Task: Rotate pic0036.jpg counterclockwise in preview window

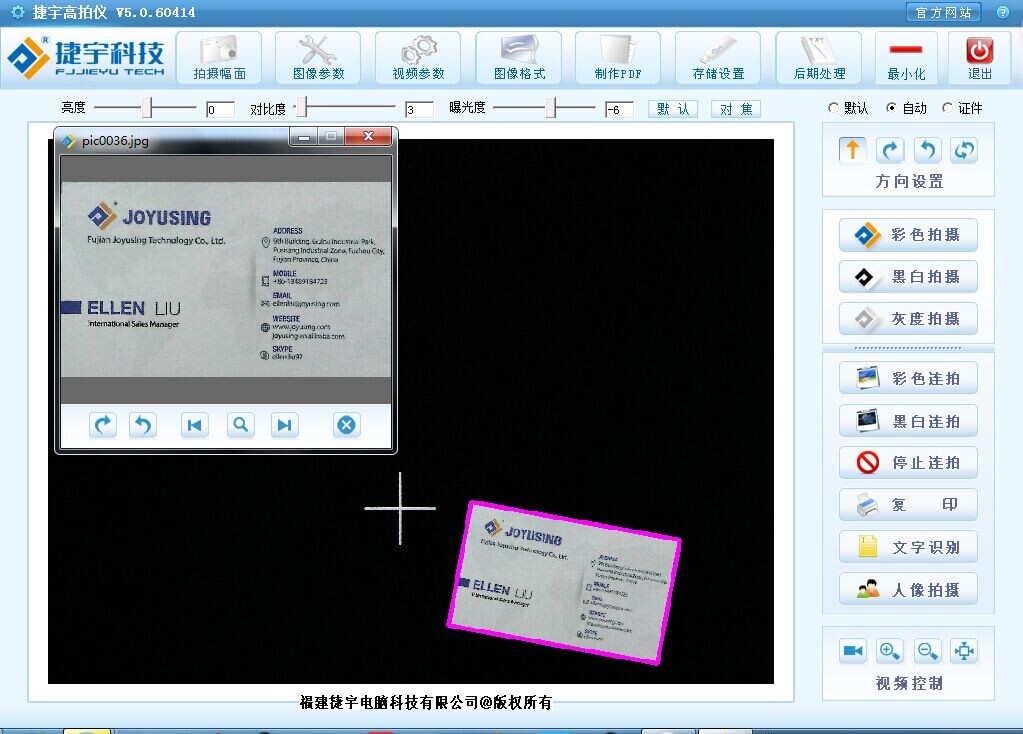Action: coord(142,425)
